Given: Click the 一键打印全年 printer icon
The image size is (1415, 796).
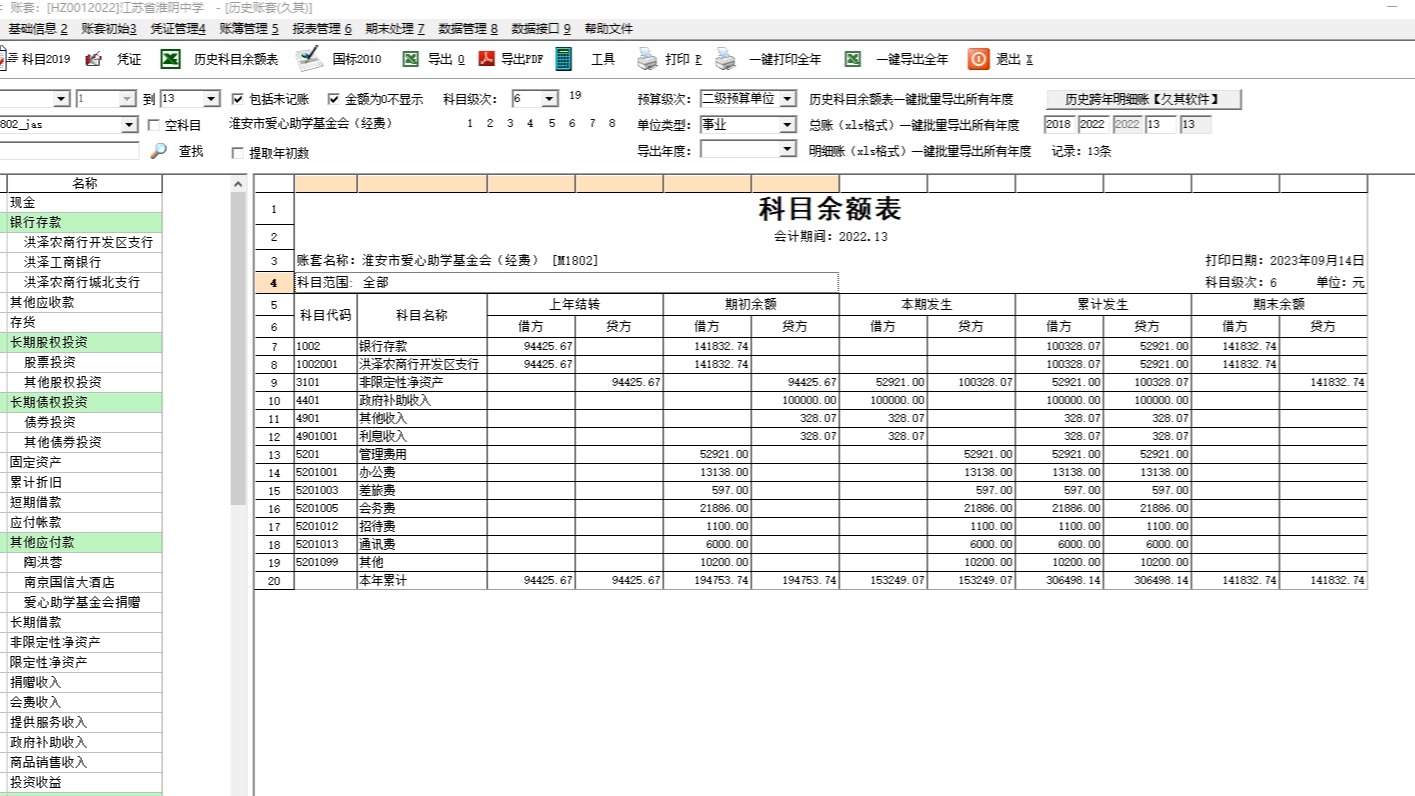Looking at the screenshot, I should click(x=725, y=60).
